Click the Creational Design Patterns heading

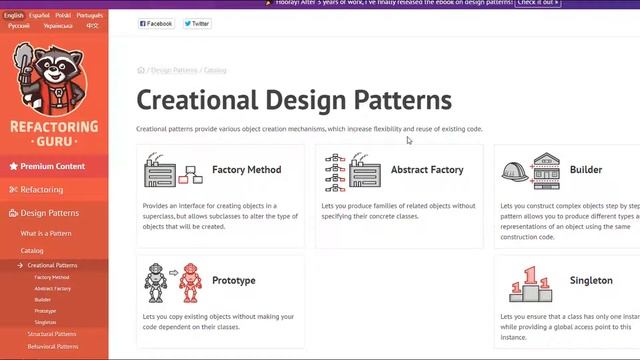pyautogui.click(x=294, y=100)
